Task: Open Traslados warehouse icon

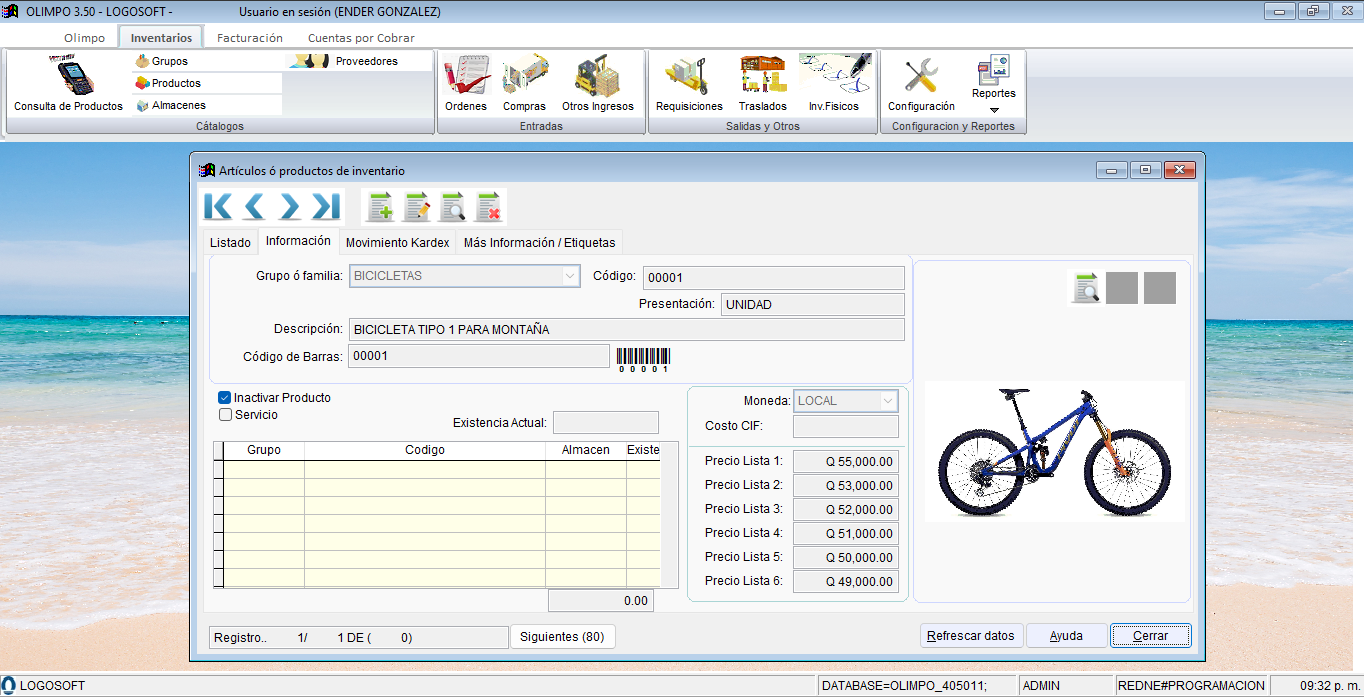Action: [x=763, y=76]
